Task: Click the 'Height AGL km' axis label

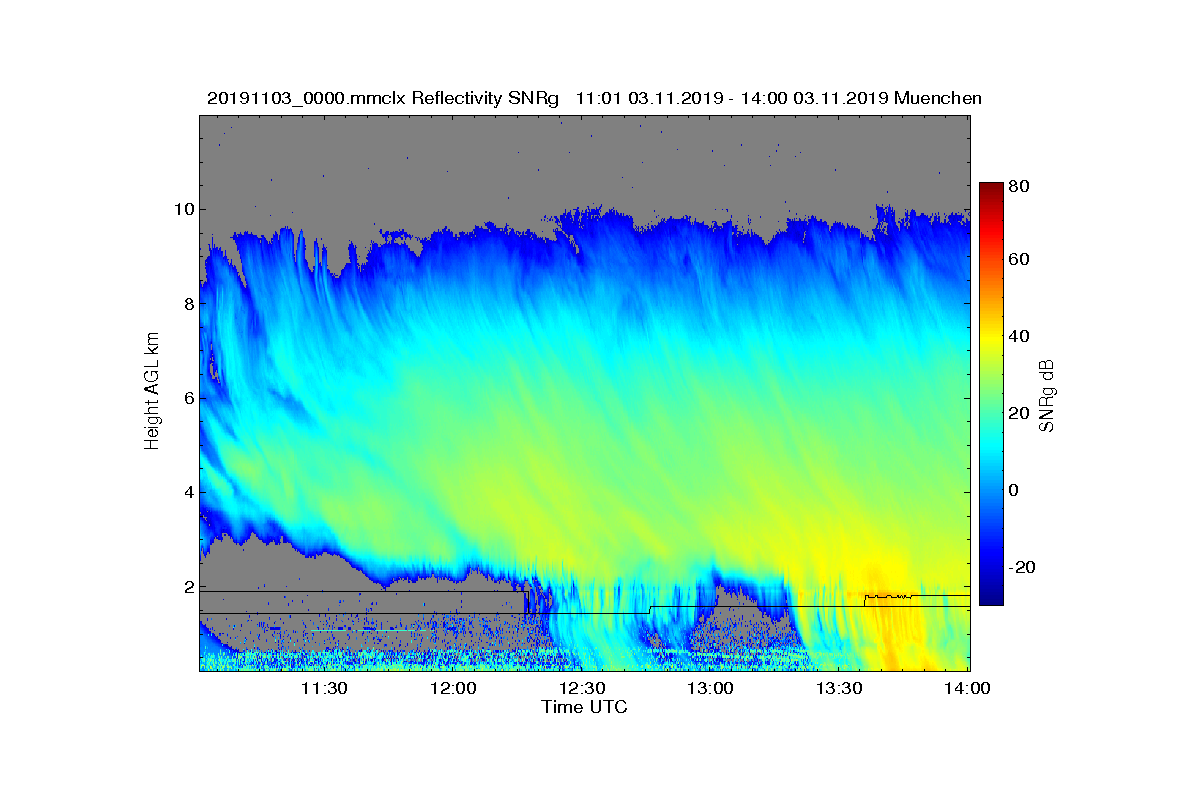Action: (152, 393)
